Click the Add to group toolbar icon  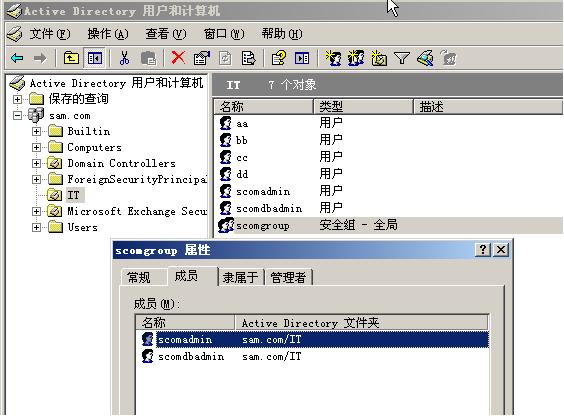[448, 58]
